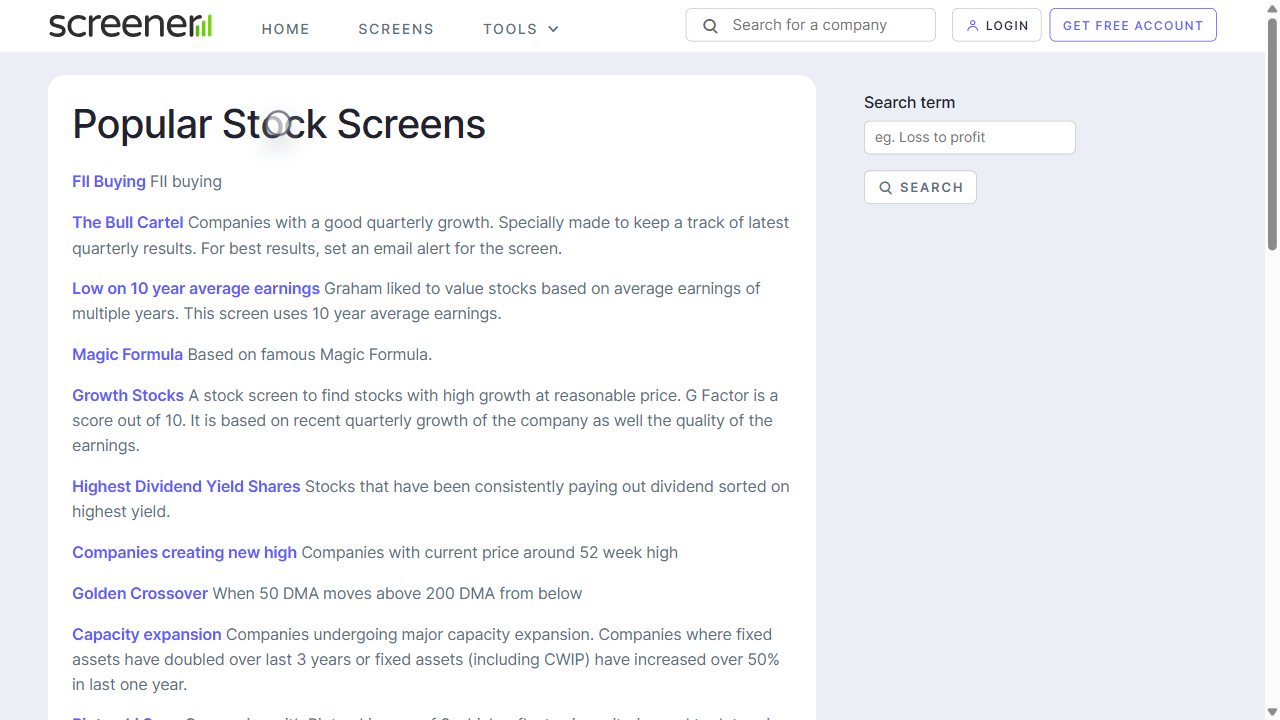Click the Screener logo icon
This screenshot has height=720, width=1280.
coord(203,24)
